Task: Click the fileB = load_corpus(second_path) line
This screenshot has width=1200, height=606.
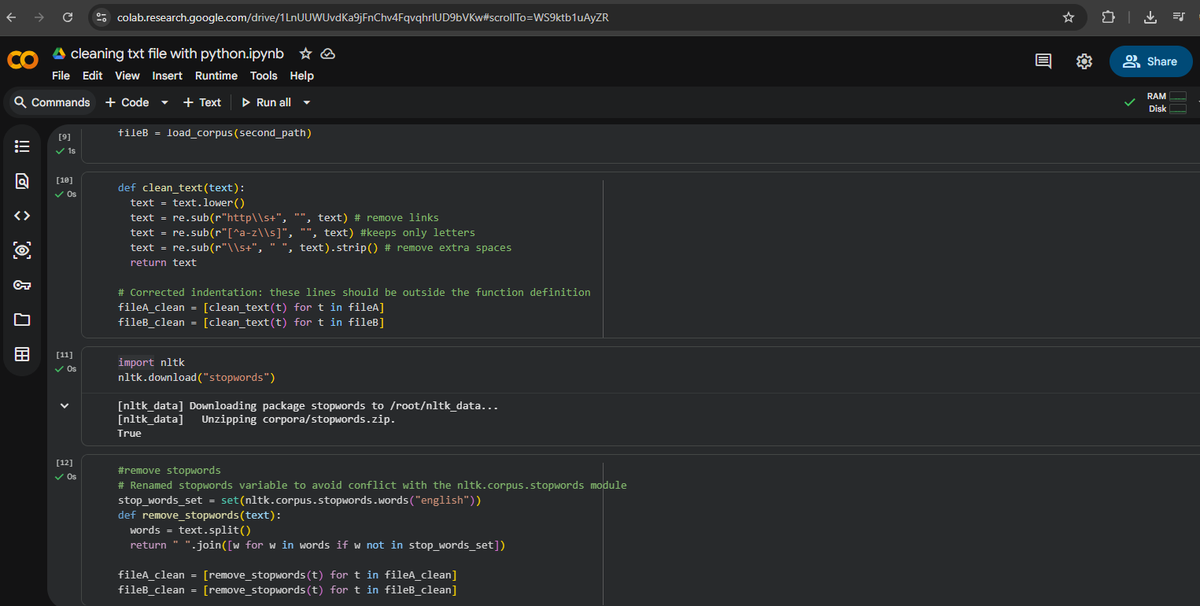Action: (x=215, y=132)
